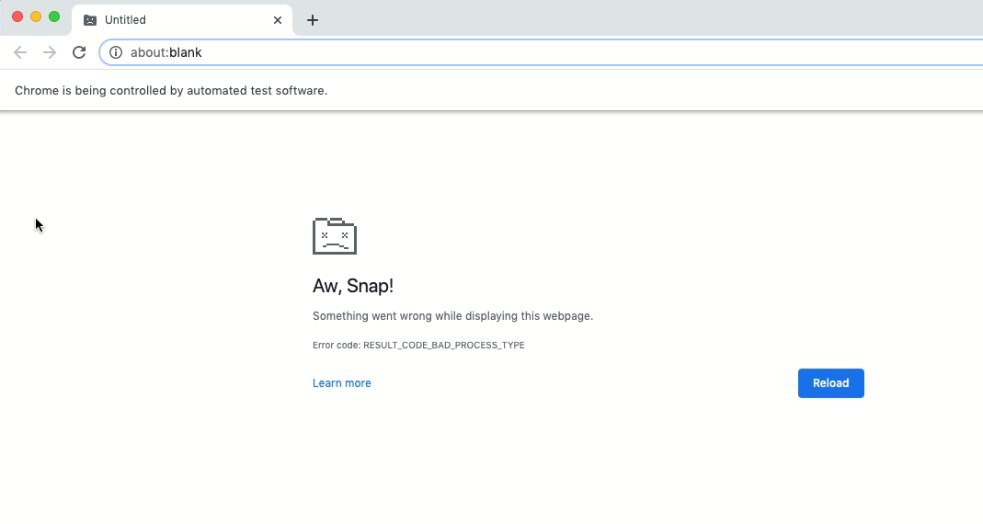Click the sad tab favicon on Untitled tab
Image resolution: width=983 pixels, height=524 pixels.
tap(90, 20)
